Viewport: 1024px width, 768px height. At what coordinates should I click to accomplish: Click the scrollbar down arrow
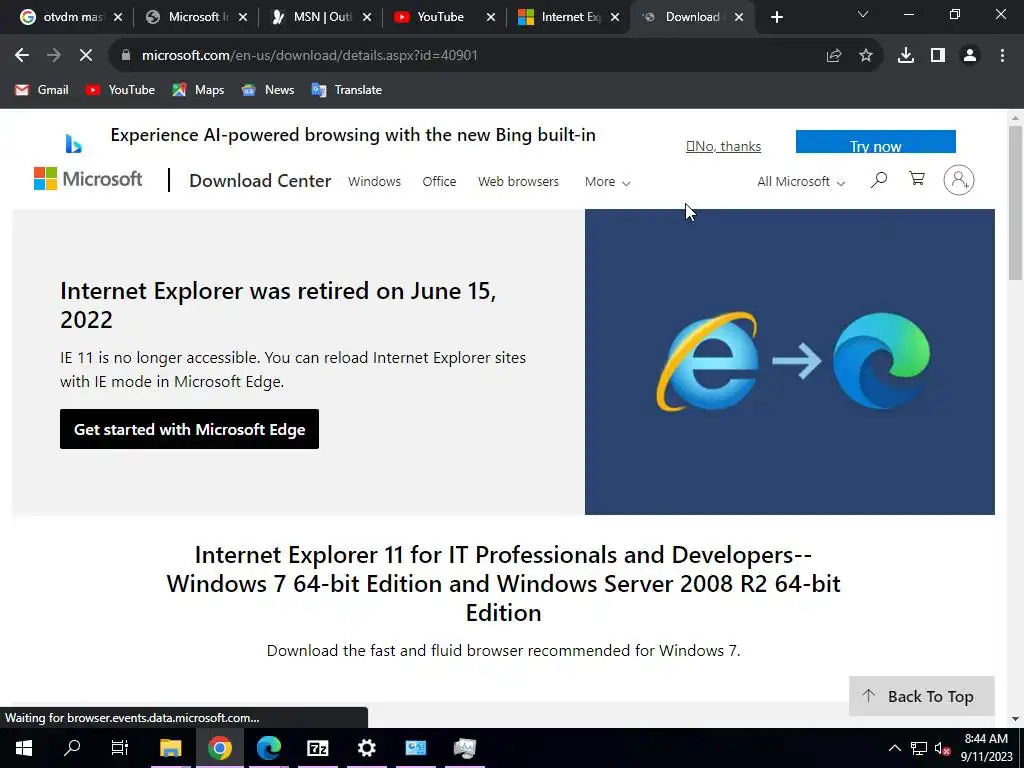click(1015, 719)
